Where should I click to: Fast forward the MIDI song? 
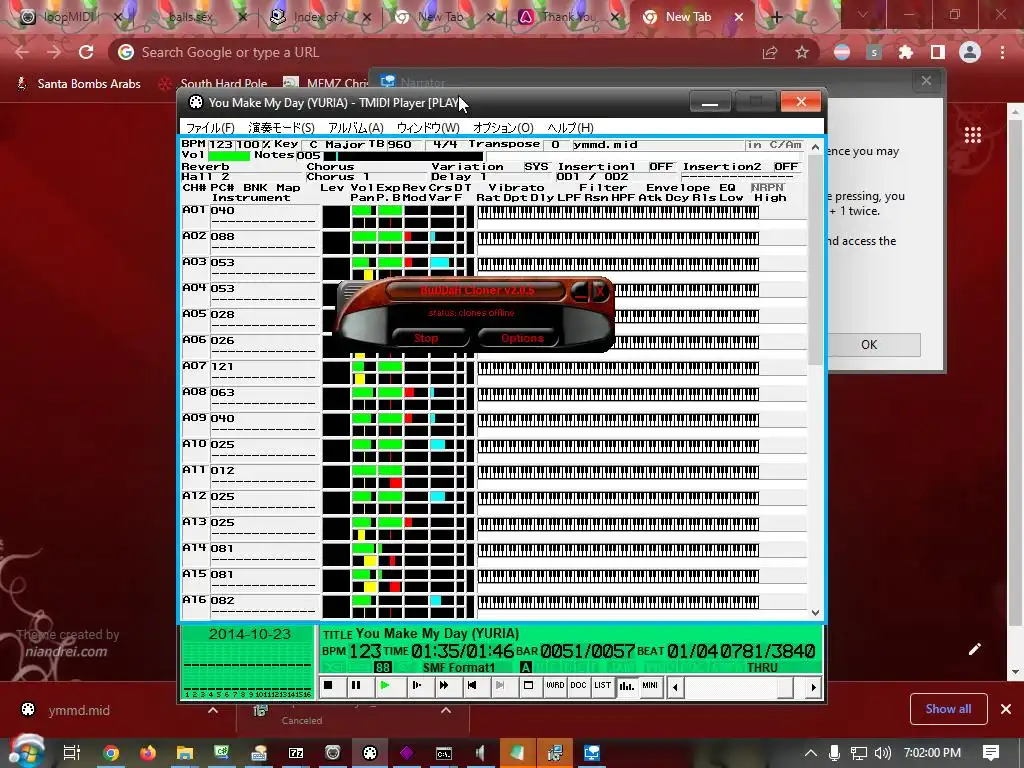[x=444, y=686]
